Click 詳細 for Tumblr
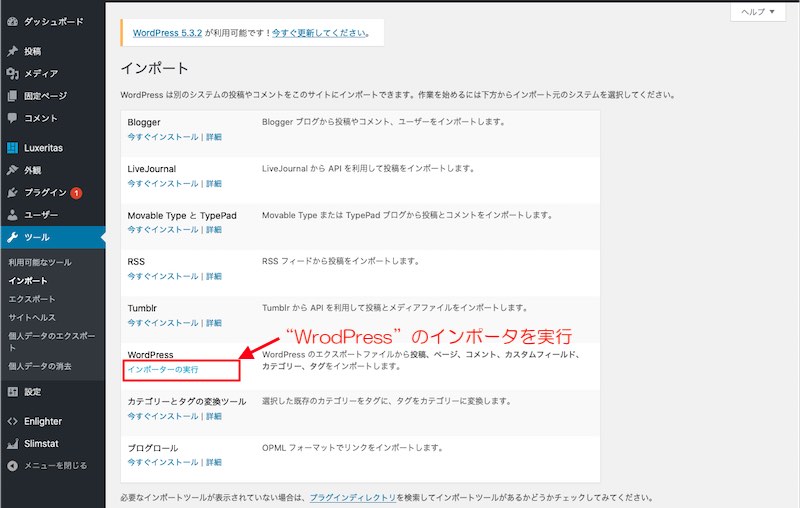The width and height of the screenshot is (800, 508). 214,323
